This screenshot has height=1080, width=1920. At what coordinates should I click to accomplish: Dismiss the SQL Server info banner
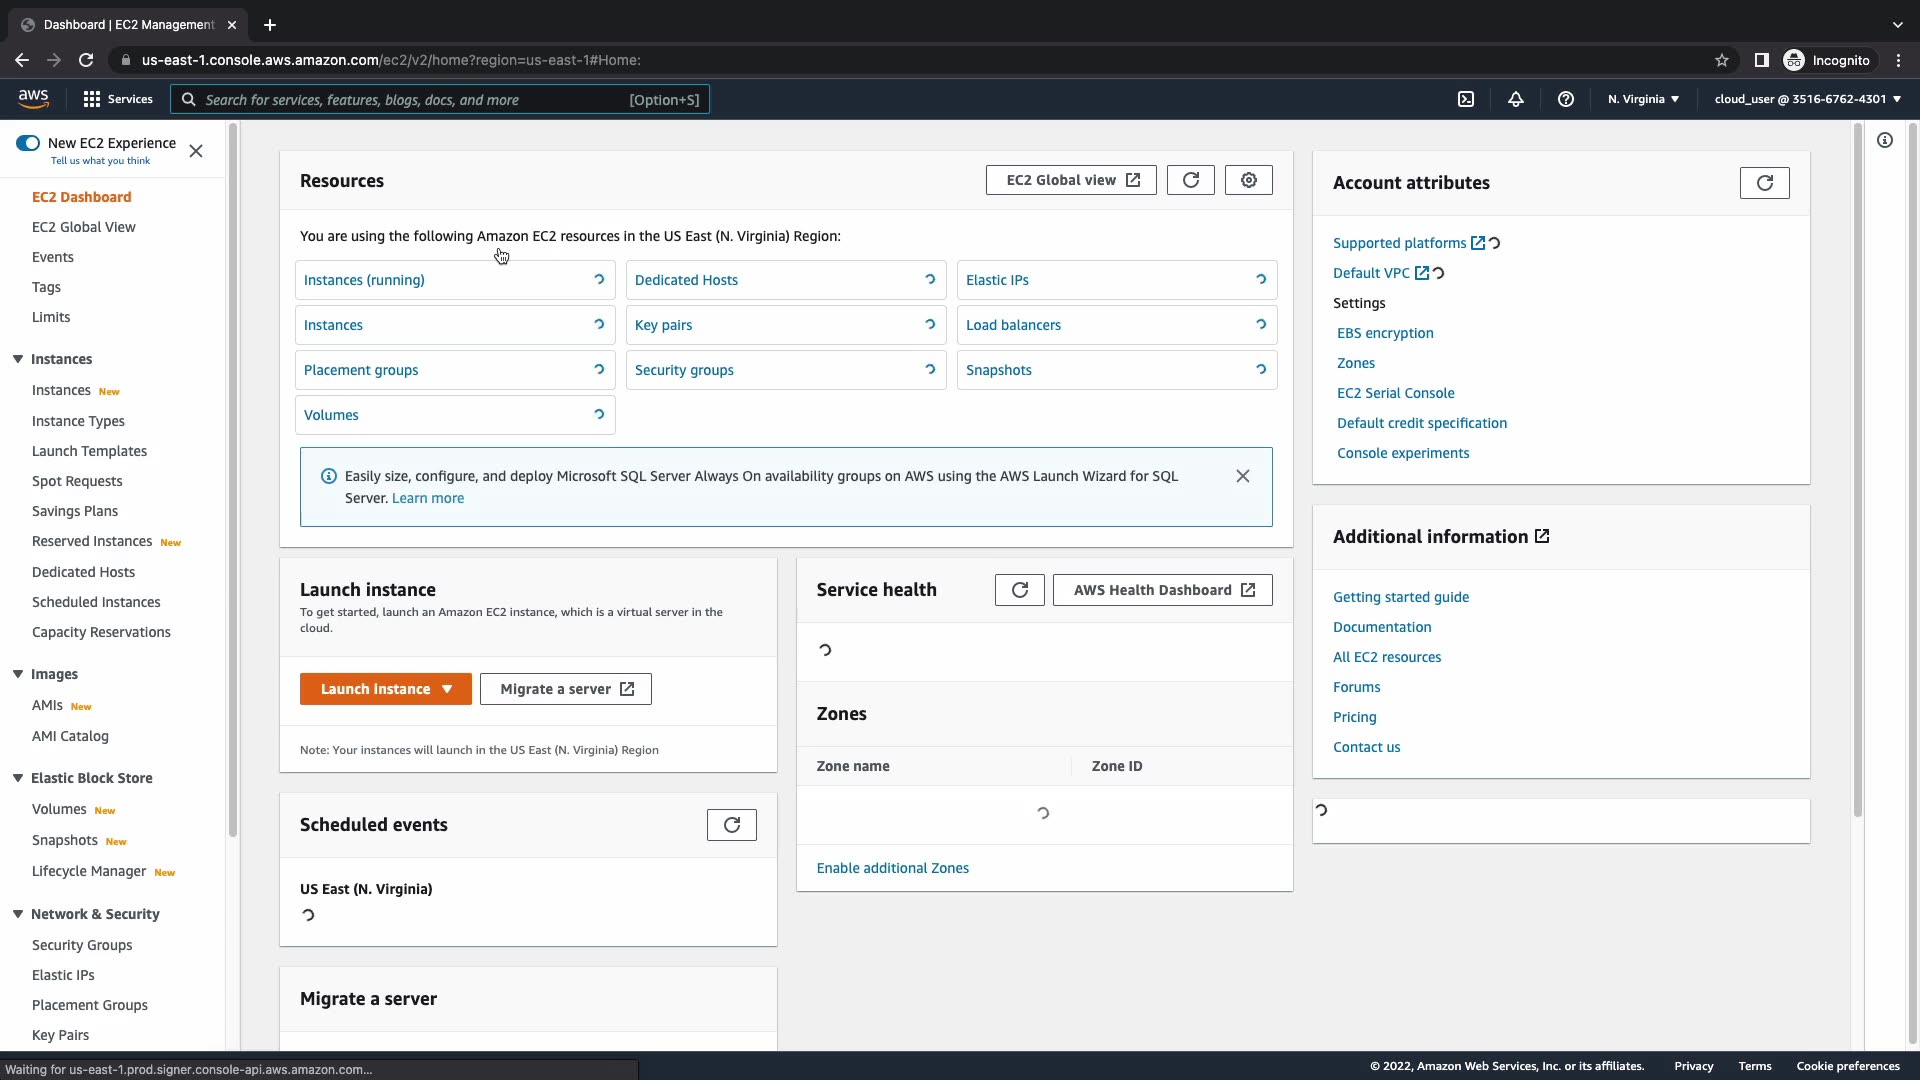1242,476
